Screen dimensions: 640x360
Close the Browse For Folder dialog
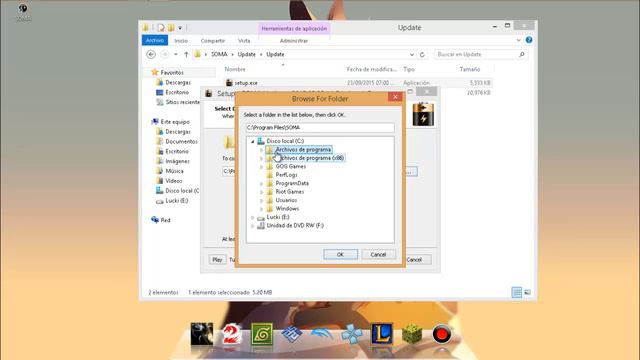(395, 97)
